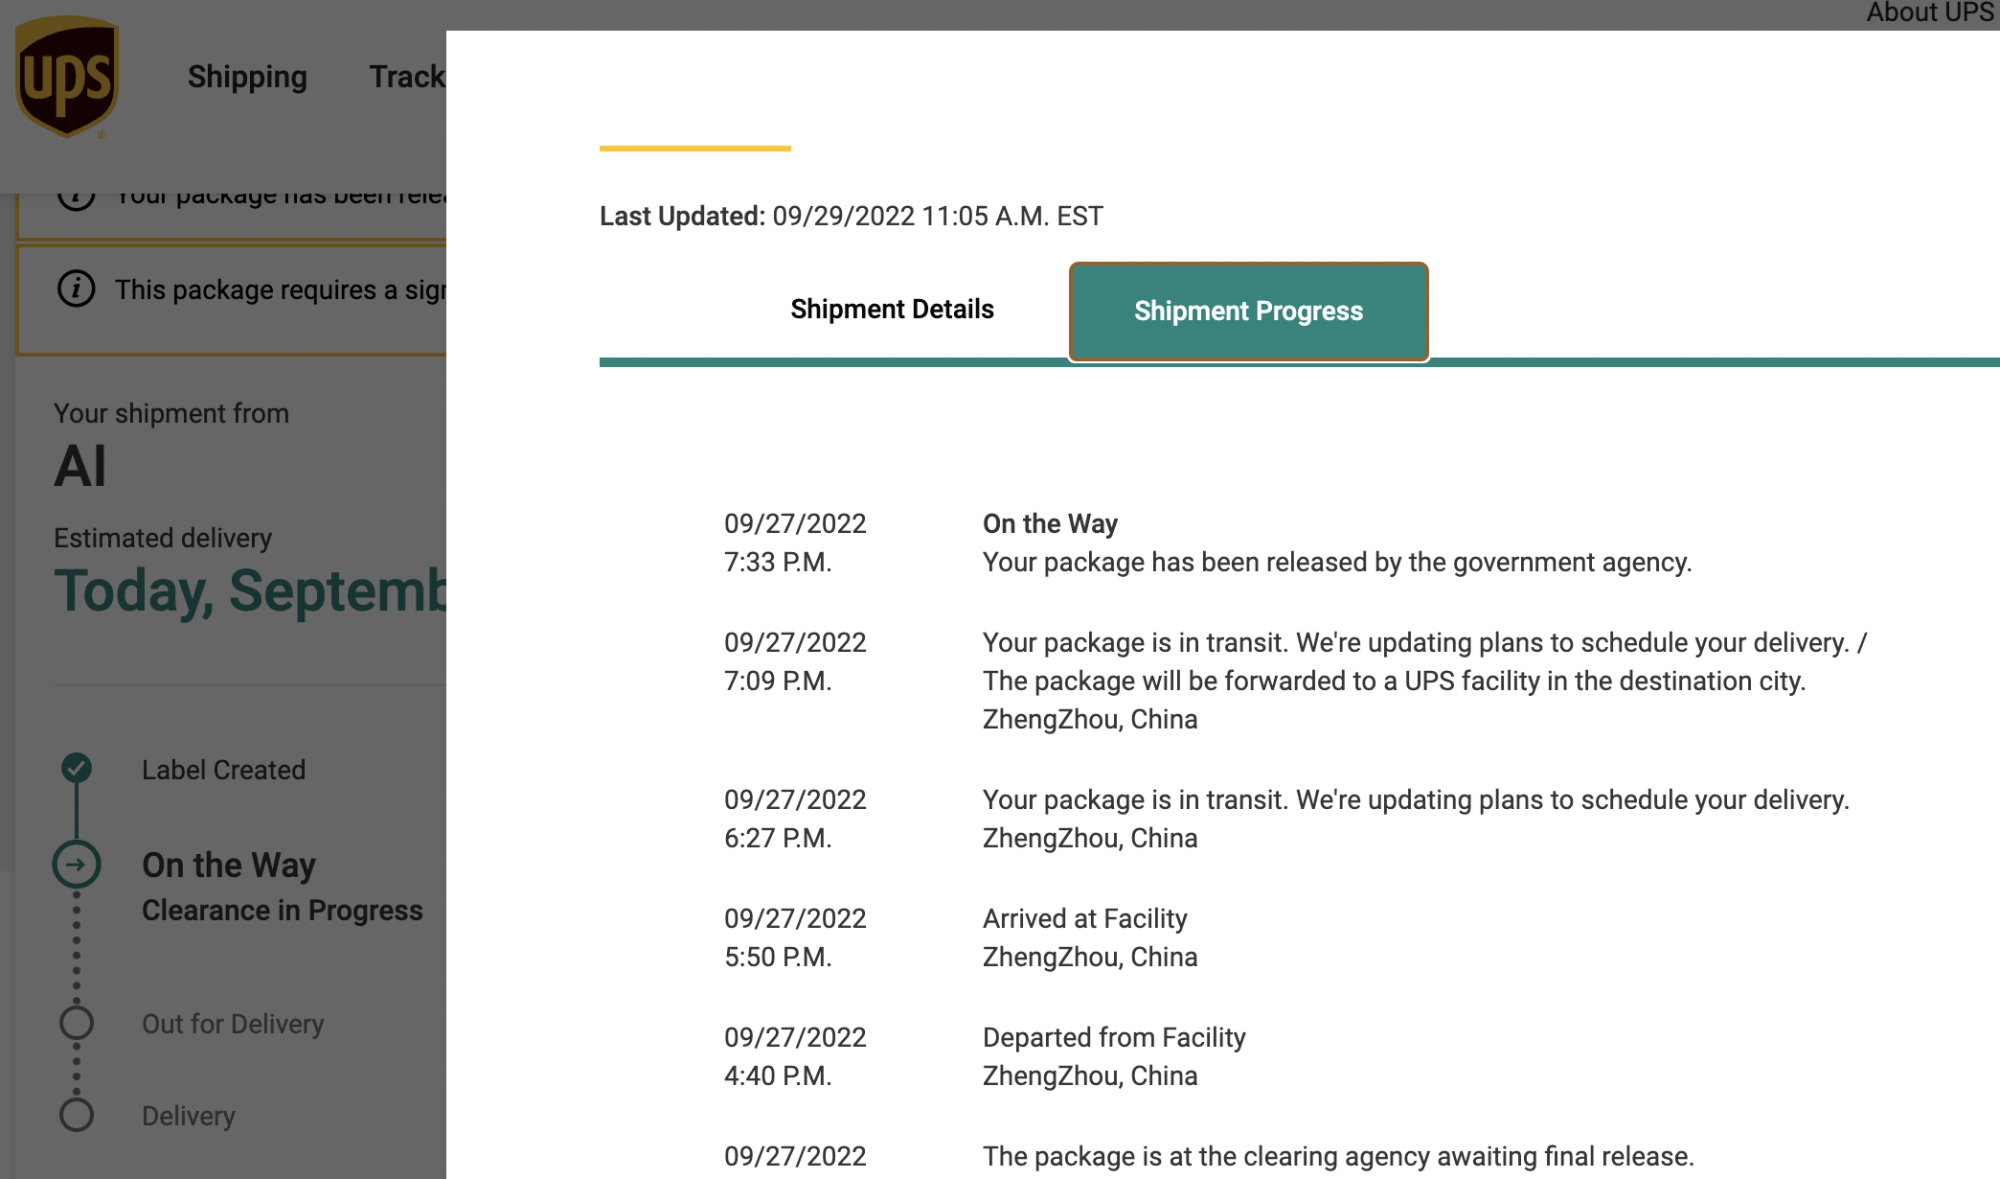The width and height of the screenshot is (2000, 1179).
Task: Click the info icon beside signature notice
Action: coord(76,289)
